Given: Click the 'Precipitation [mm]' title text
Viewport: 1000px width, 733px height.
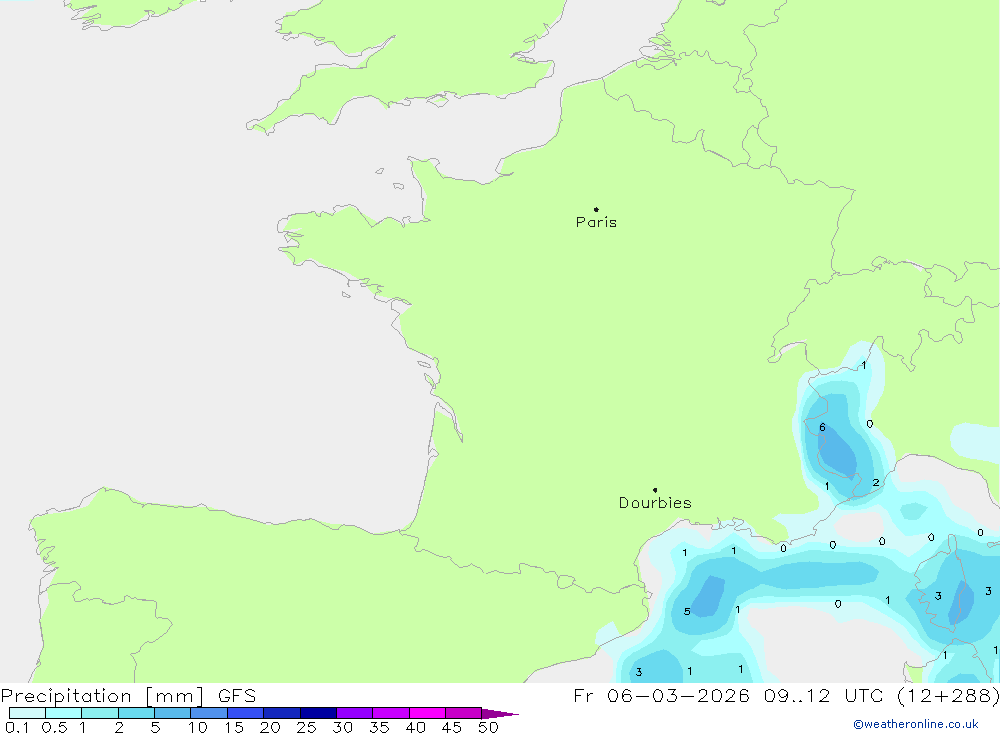Looking at the screenshot, I should [x=103, y=695].
